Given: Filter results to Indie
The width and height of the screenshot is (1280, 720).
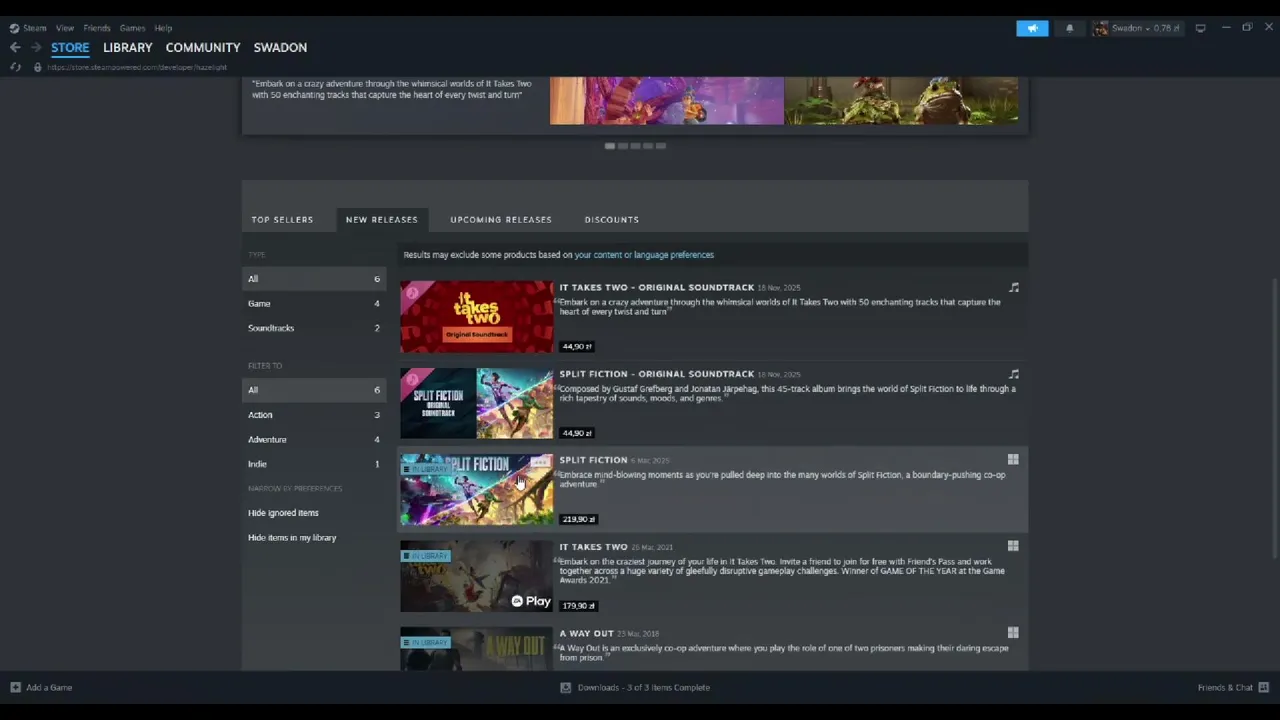Looking at the screenshot, I should click(314, 464).
